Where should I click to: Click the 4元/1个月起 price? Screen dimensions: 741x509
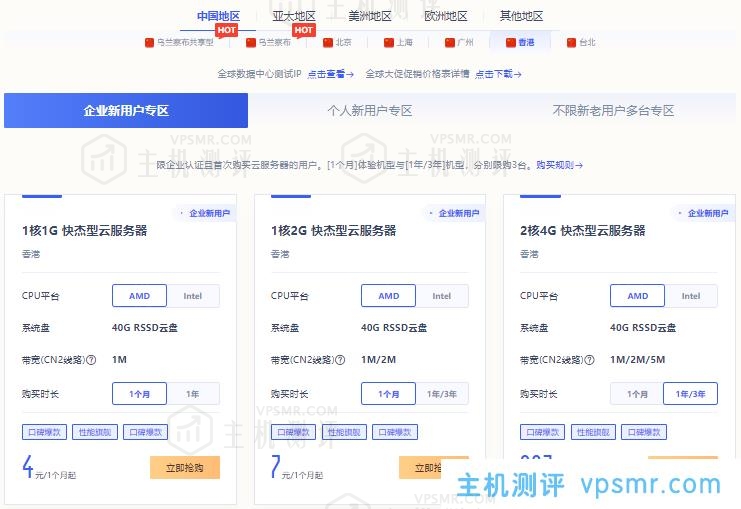pos(49,467)
